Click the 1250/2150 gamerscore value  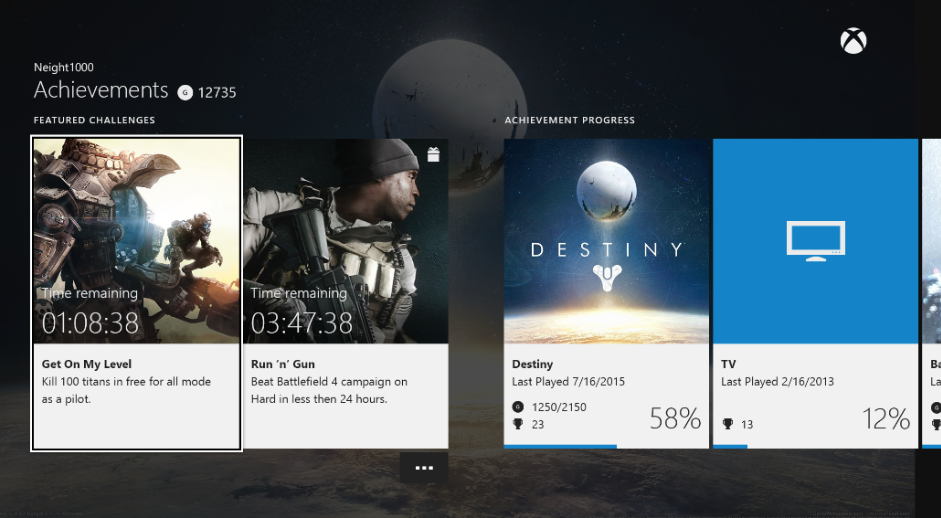(x=559, y=407)
